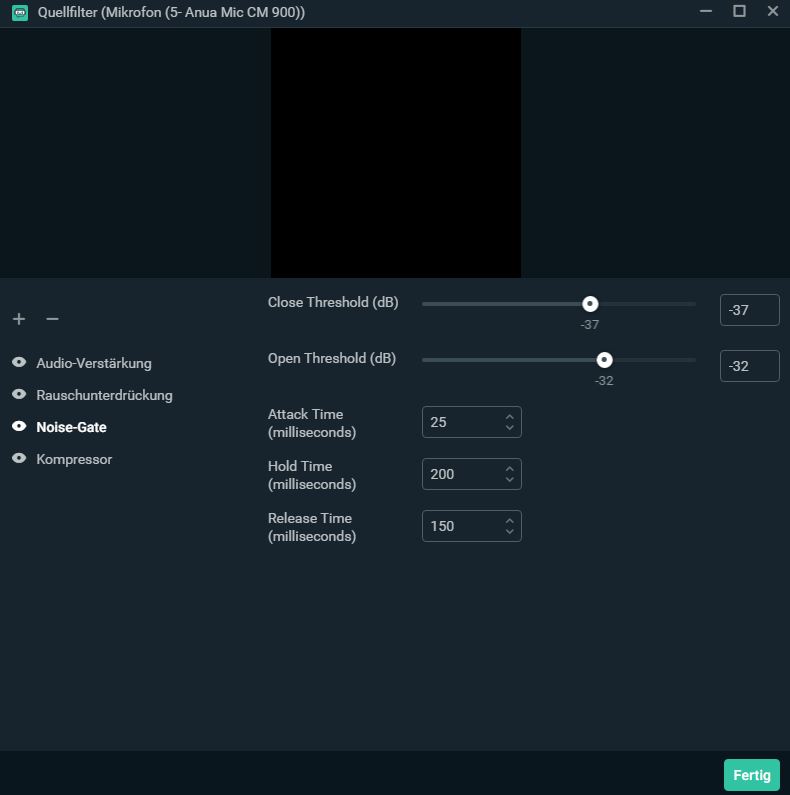Viewport: 790px width, 795px height.
Task: Decrease Attack Time with down arrow
Action: (509, 428)
